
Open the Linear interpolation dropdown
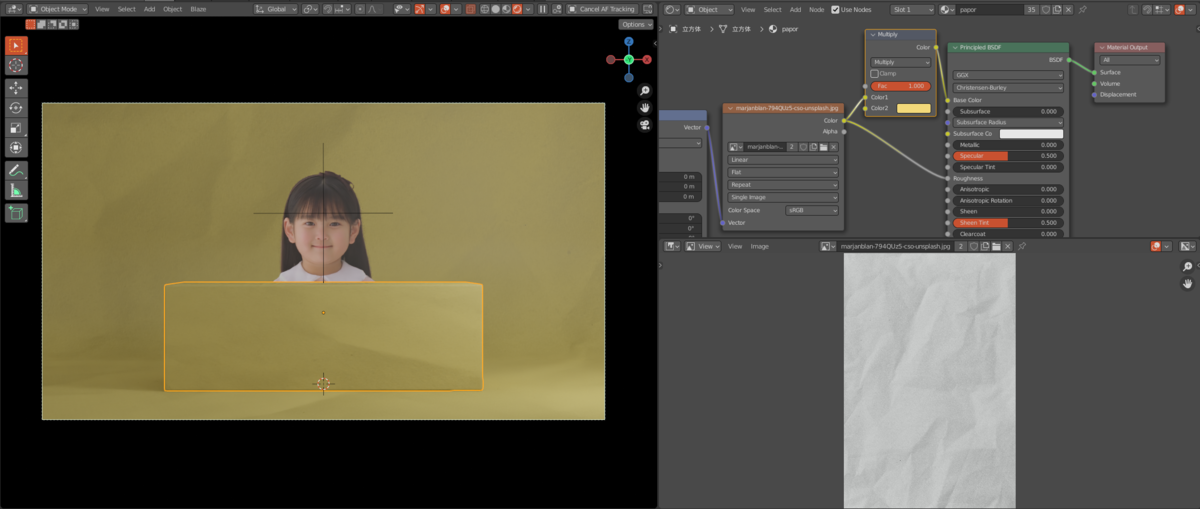click(x=783, y=159)
